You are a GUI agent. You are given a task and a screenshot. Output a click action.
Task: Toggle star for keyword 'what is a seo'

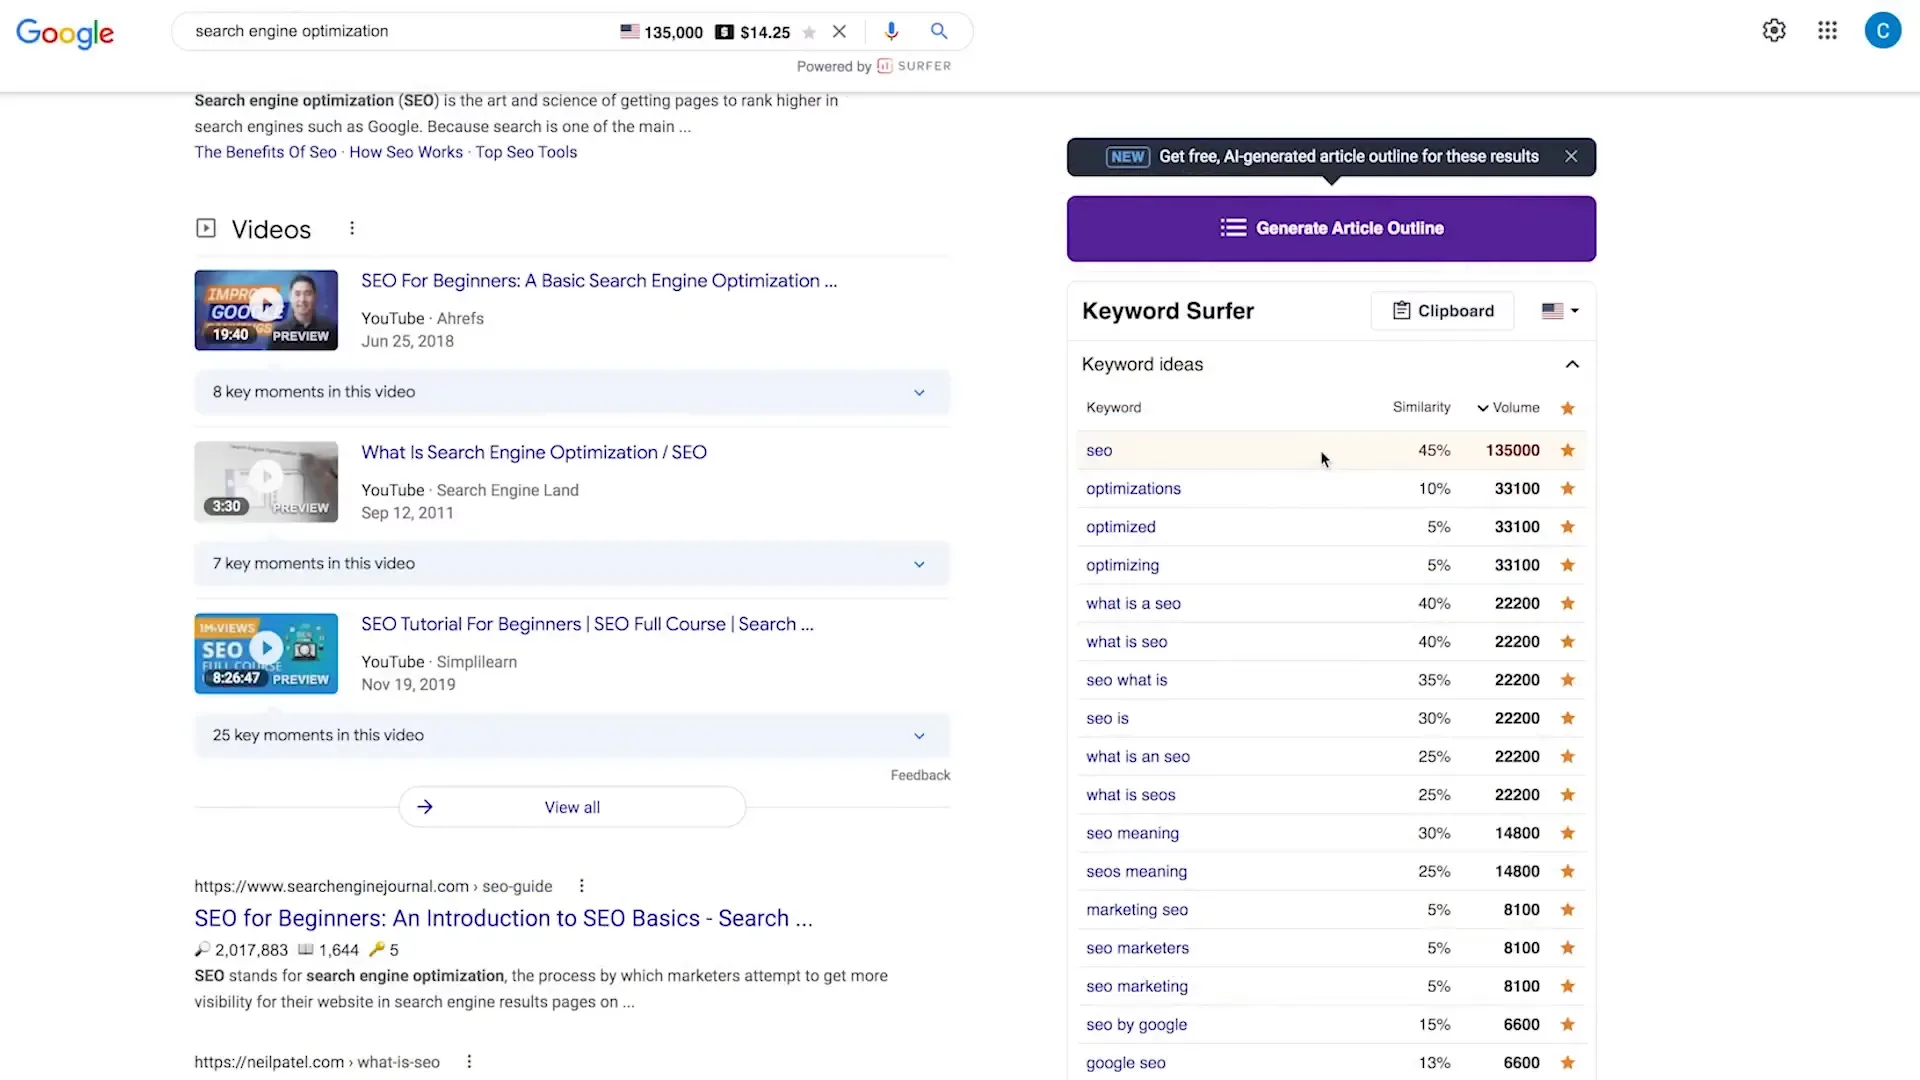[x=1568, y=603]
